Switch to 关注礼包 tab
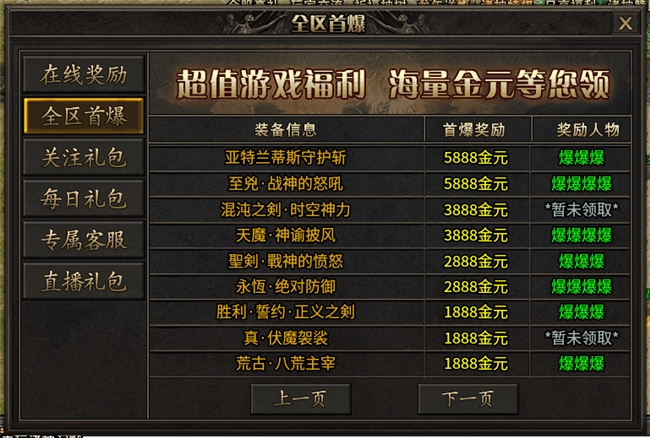This screenshot has width=650, height=438. (x=83, y=157)
